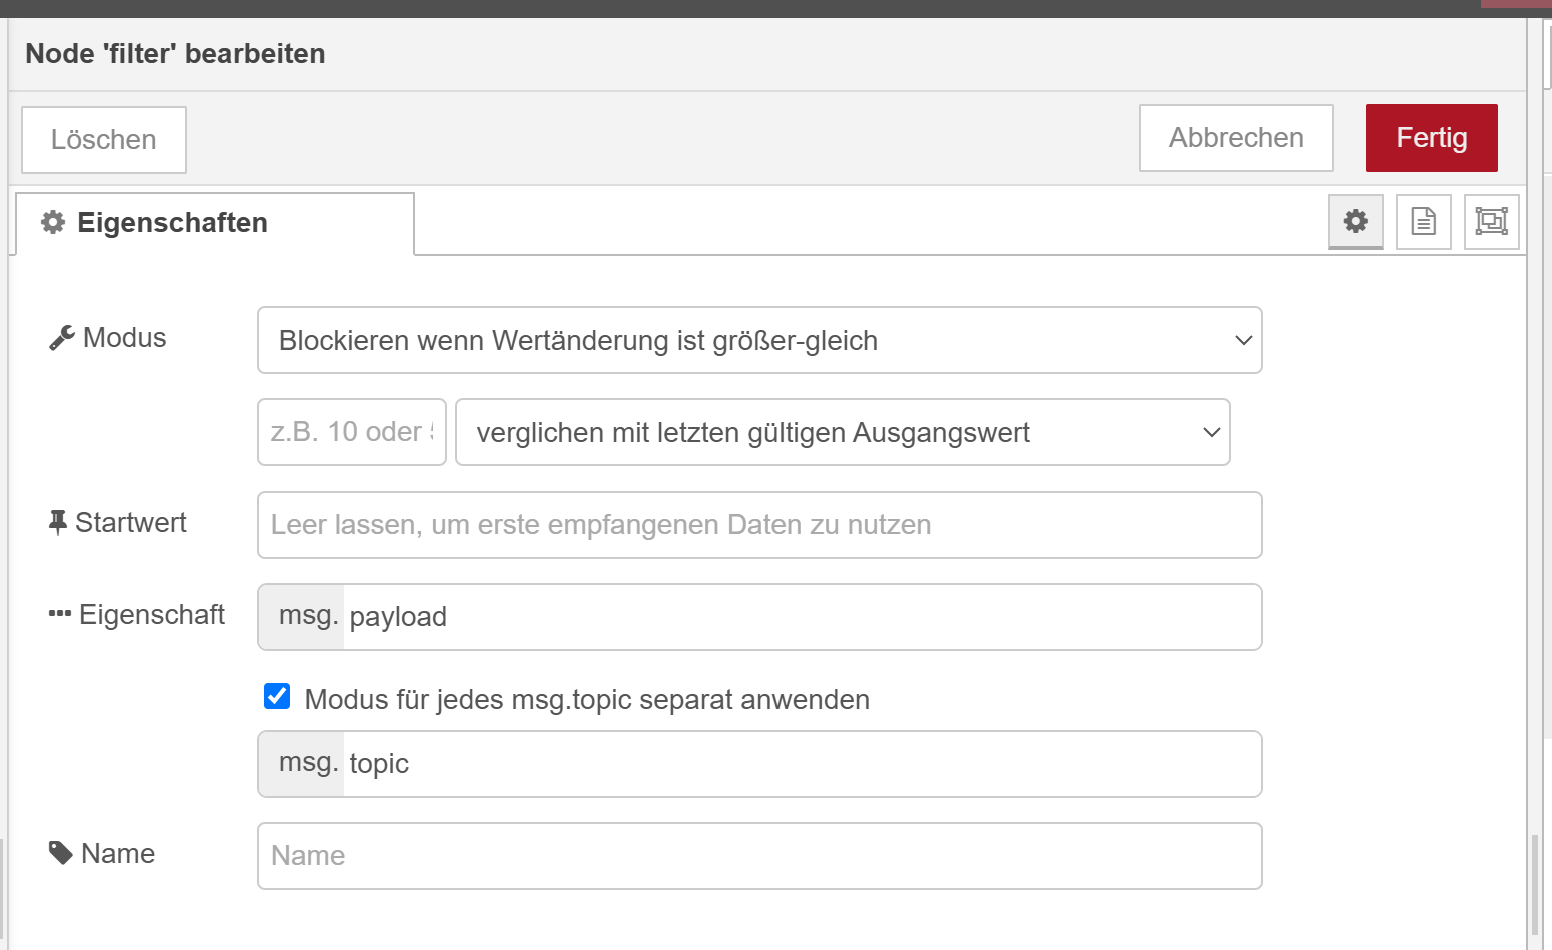
Task: Click the 'Startwert' label
Action: (118, 522)
